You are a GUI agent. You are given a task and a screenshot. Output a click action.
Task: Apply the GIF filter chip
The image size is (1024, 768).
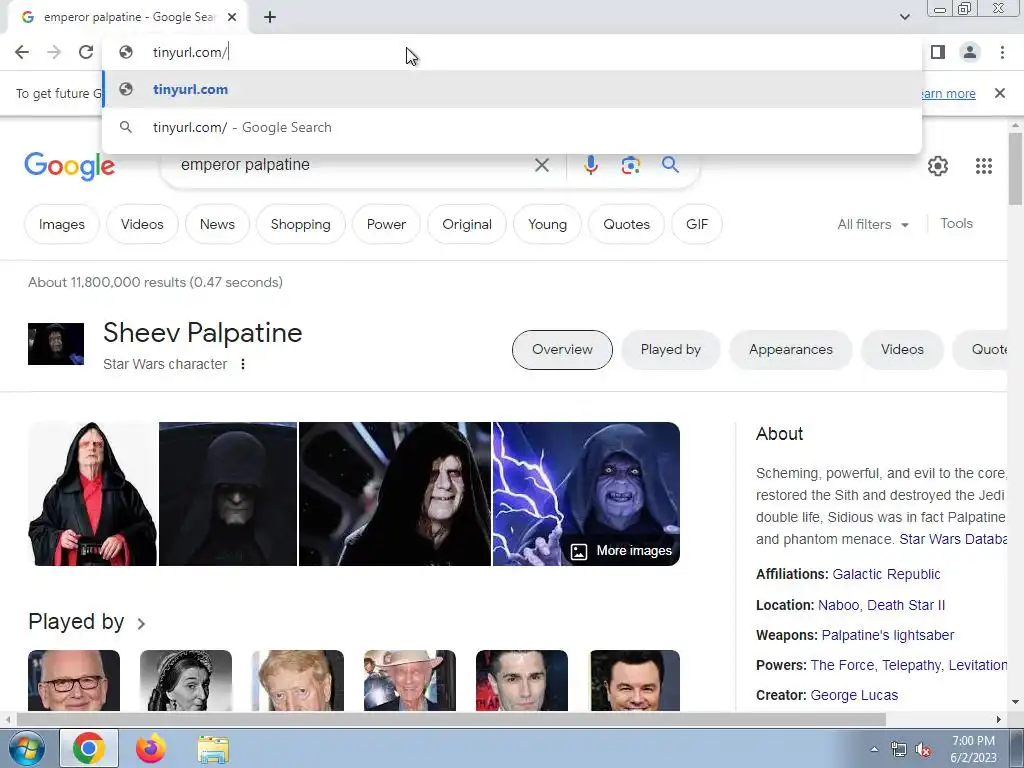697,224
